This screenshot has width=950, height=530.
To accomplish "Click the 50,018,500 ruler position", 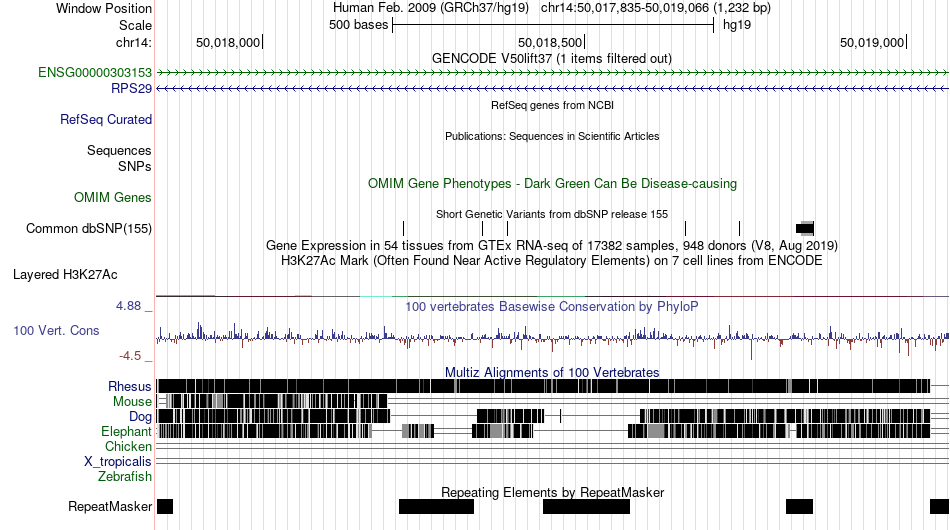I will [x=550, y=42].
